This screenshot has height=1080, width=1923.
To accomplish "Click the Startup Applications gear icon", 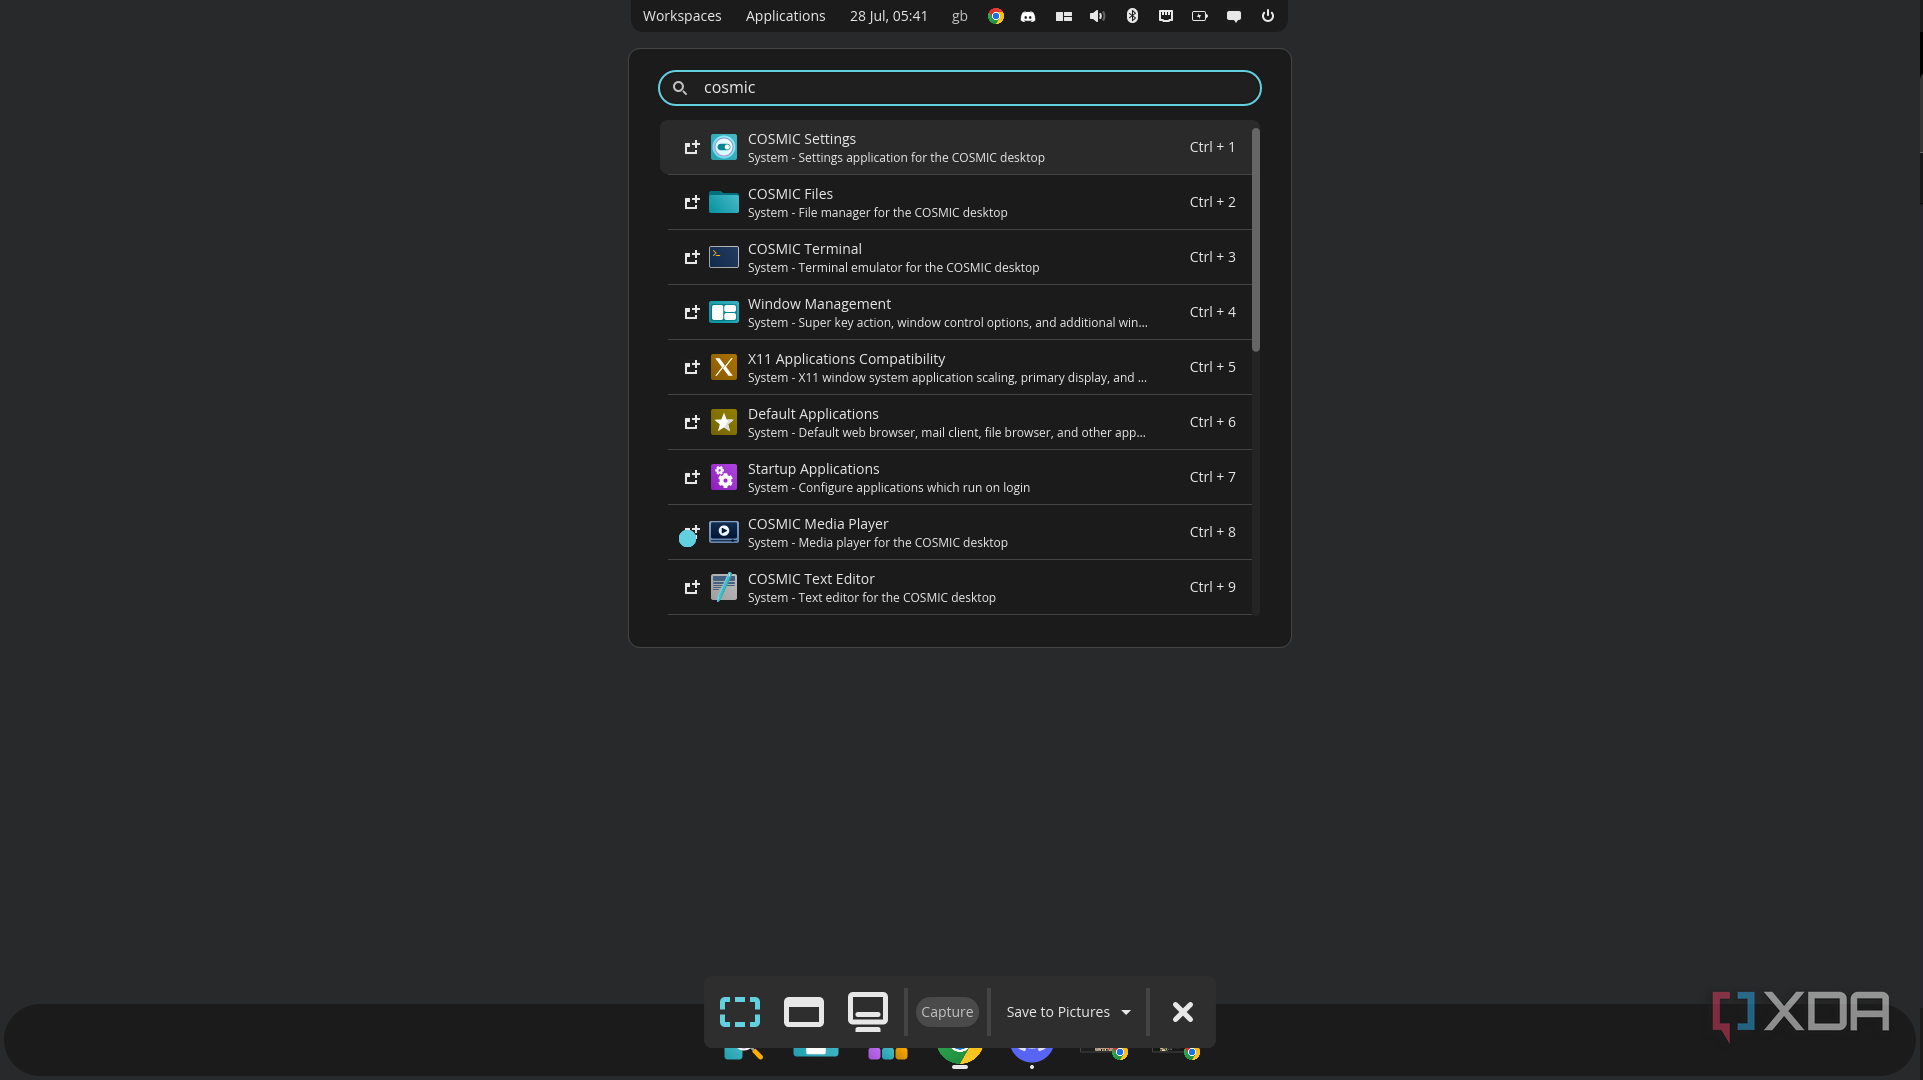I will point(724,477).
